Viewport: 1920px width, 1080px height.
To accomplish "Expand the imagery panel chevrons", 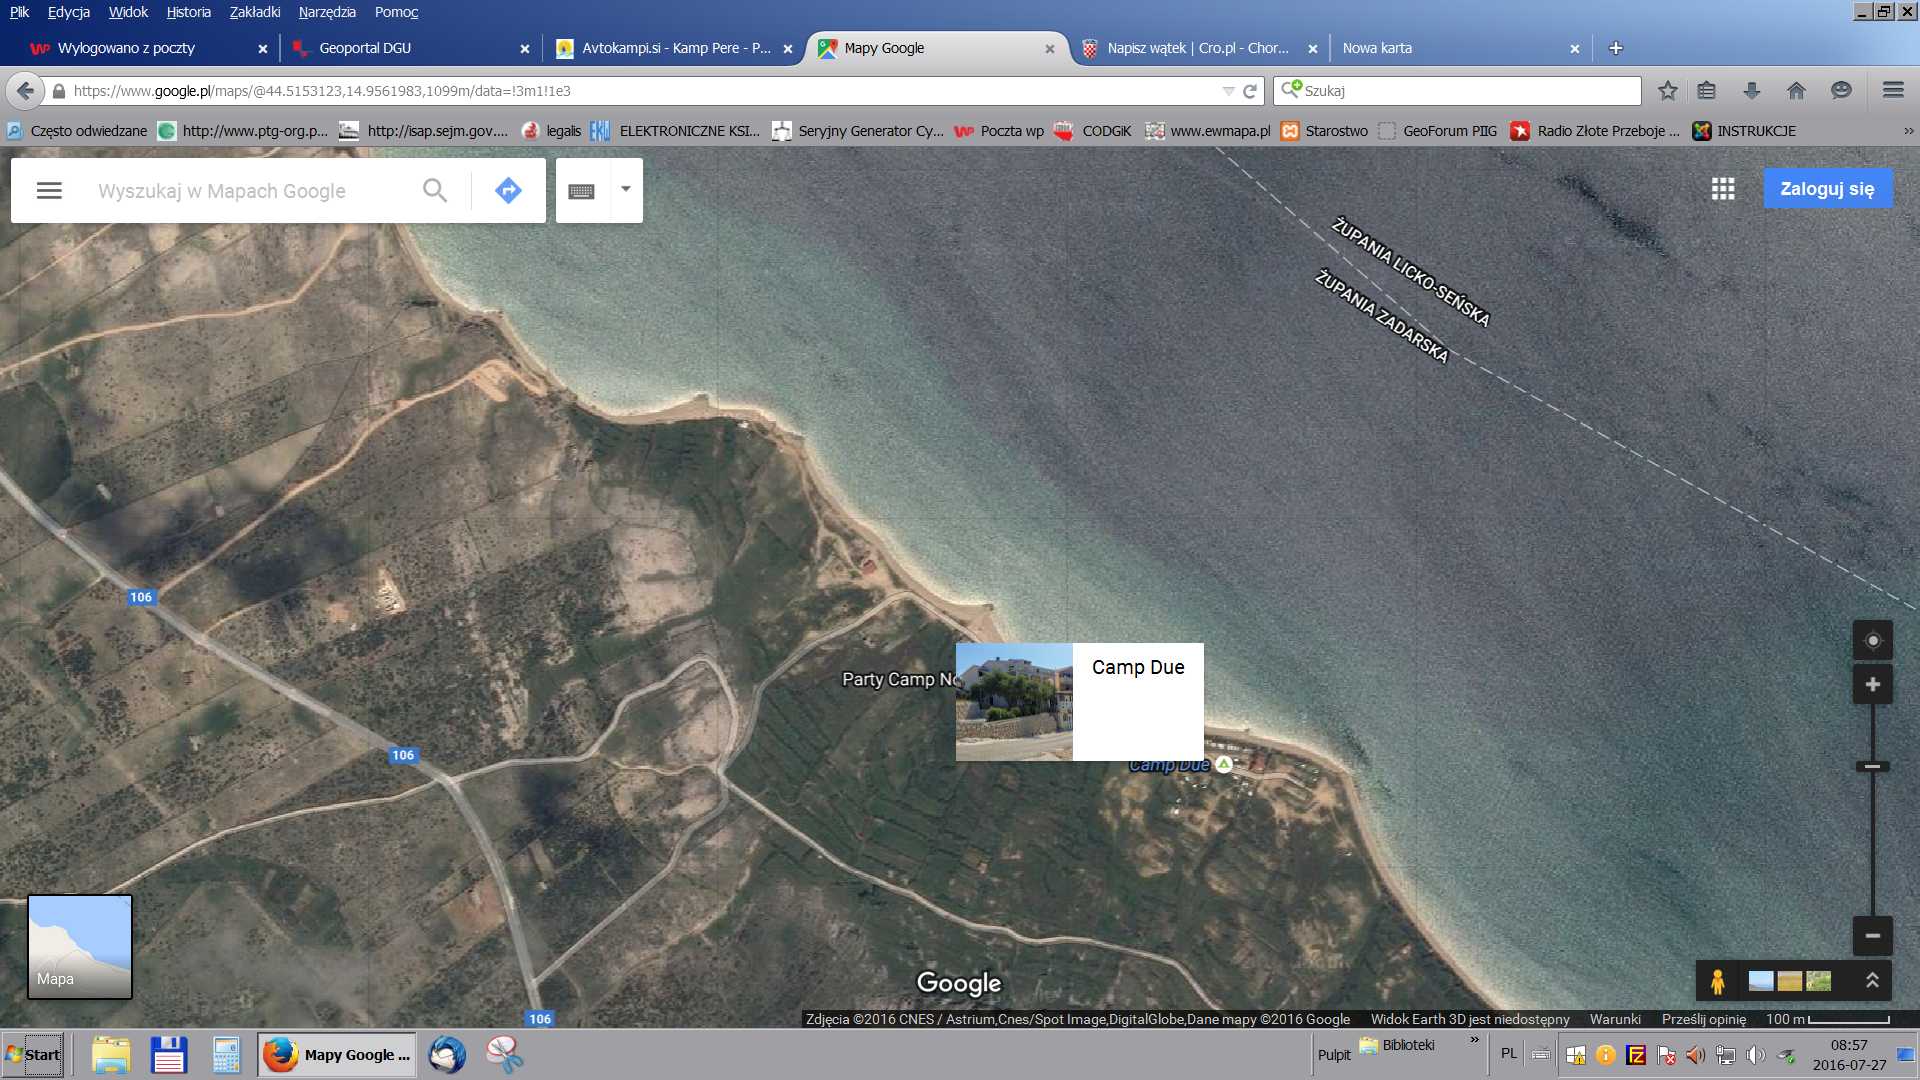I will point(1872,981).
